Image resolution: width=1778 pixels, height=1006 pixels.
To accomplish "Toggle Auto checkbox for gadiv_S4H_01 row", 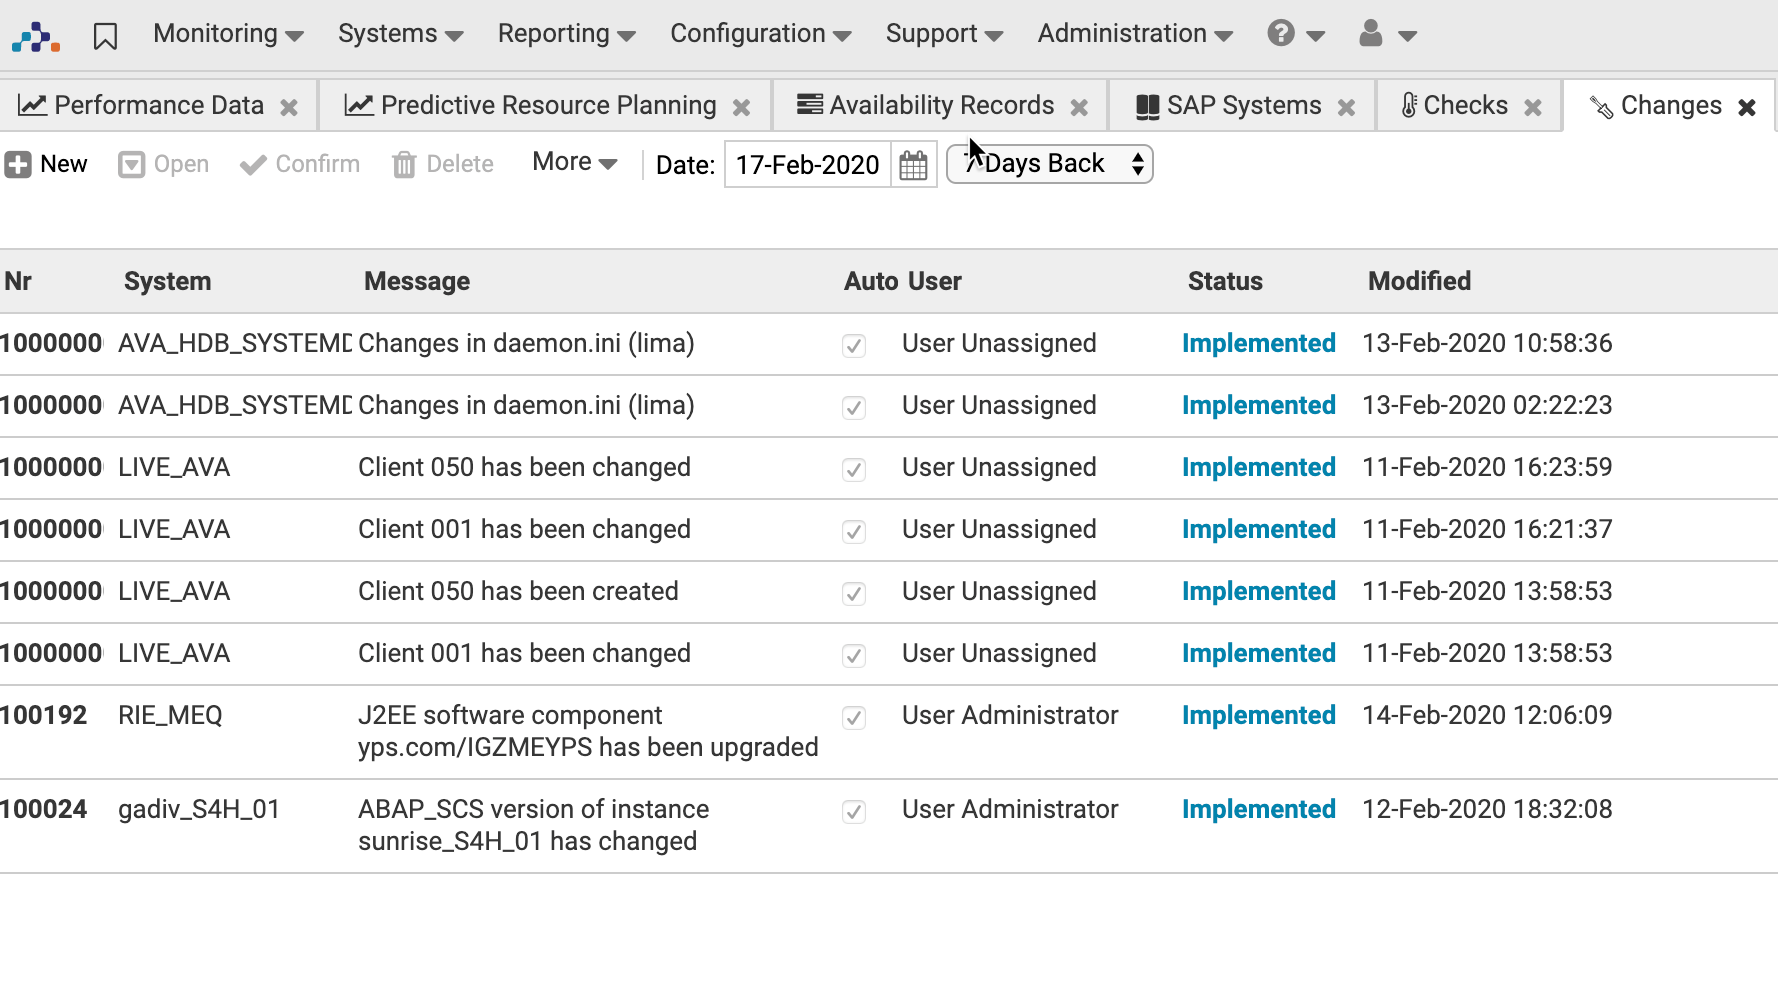I will 854,811.
